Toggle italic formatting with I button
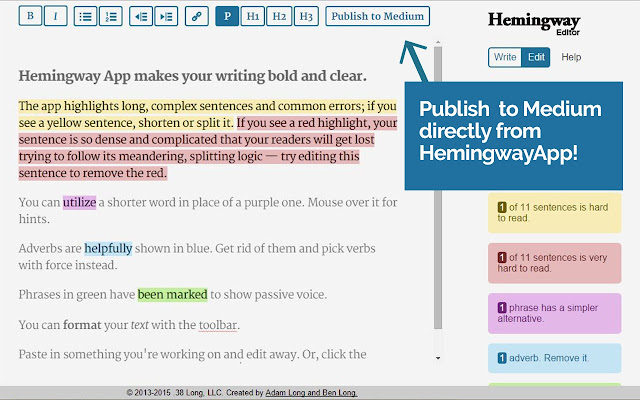 pyautogui.click(x=56, y=16)
